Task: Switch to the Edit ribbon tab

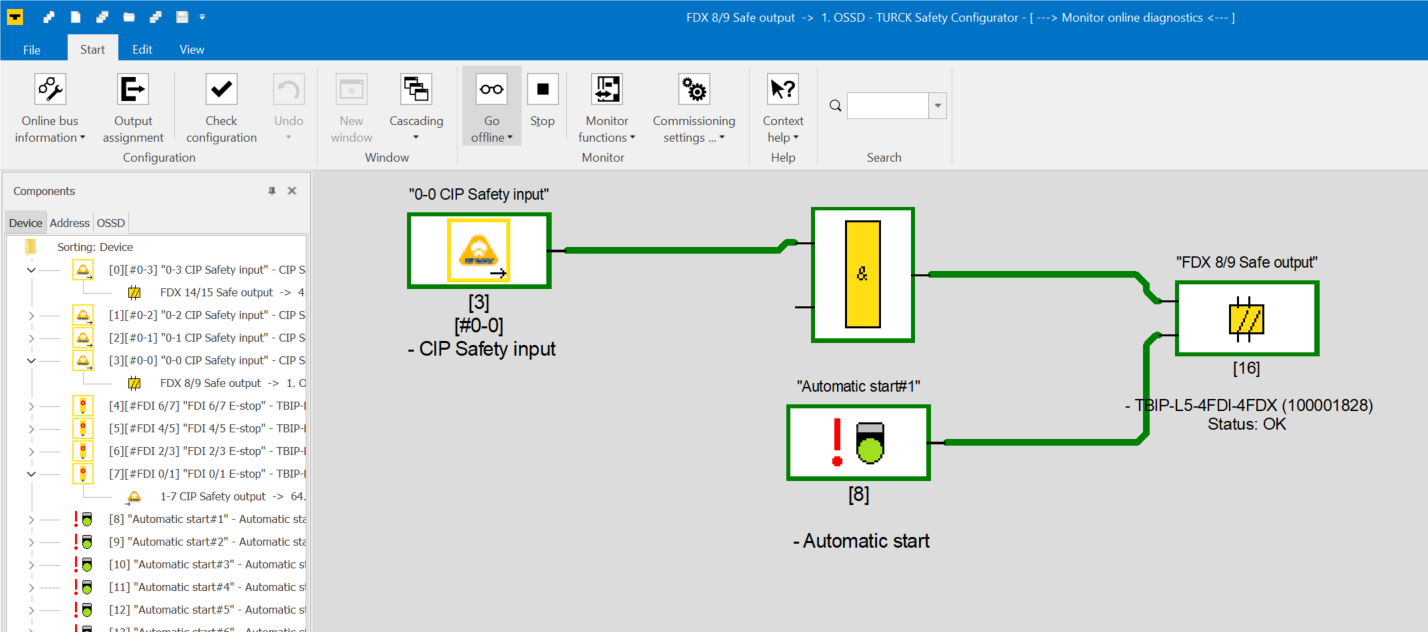Action: coord(143,49)
